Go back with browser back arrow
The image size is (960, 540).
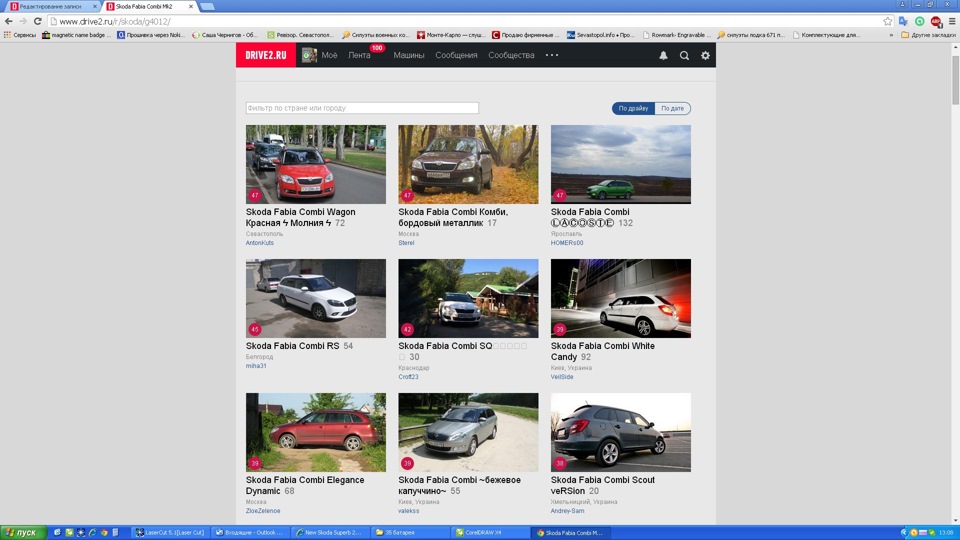coord(9,21)
